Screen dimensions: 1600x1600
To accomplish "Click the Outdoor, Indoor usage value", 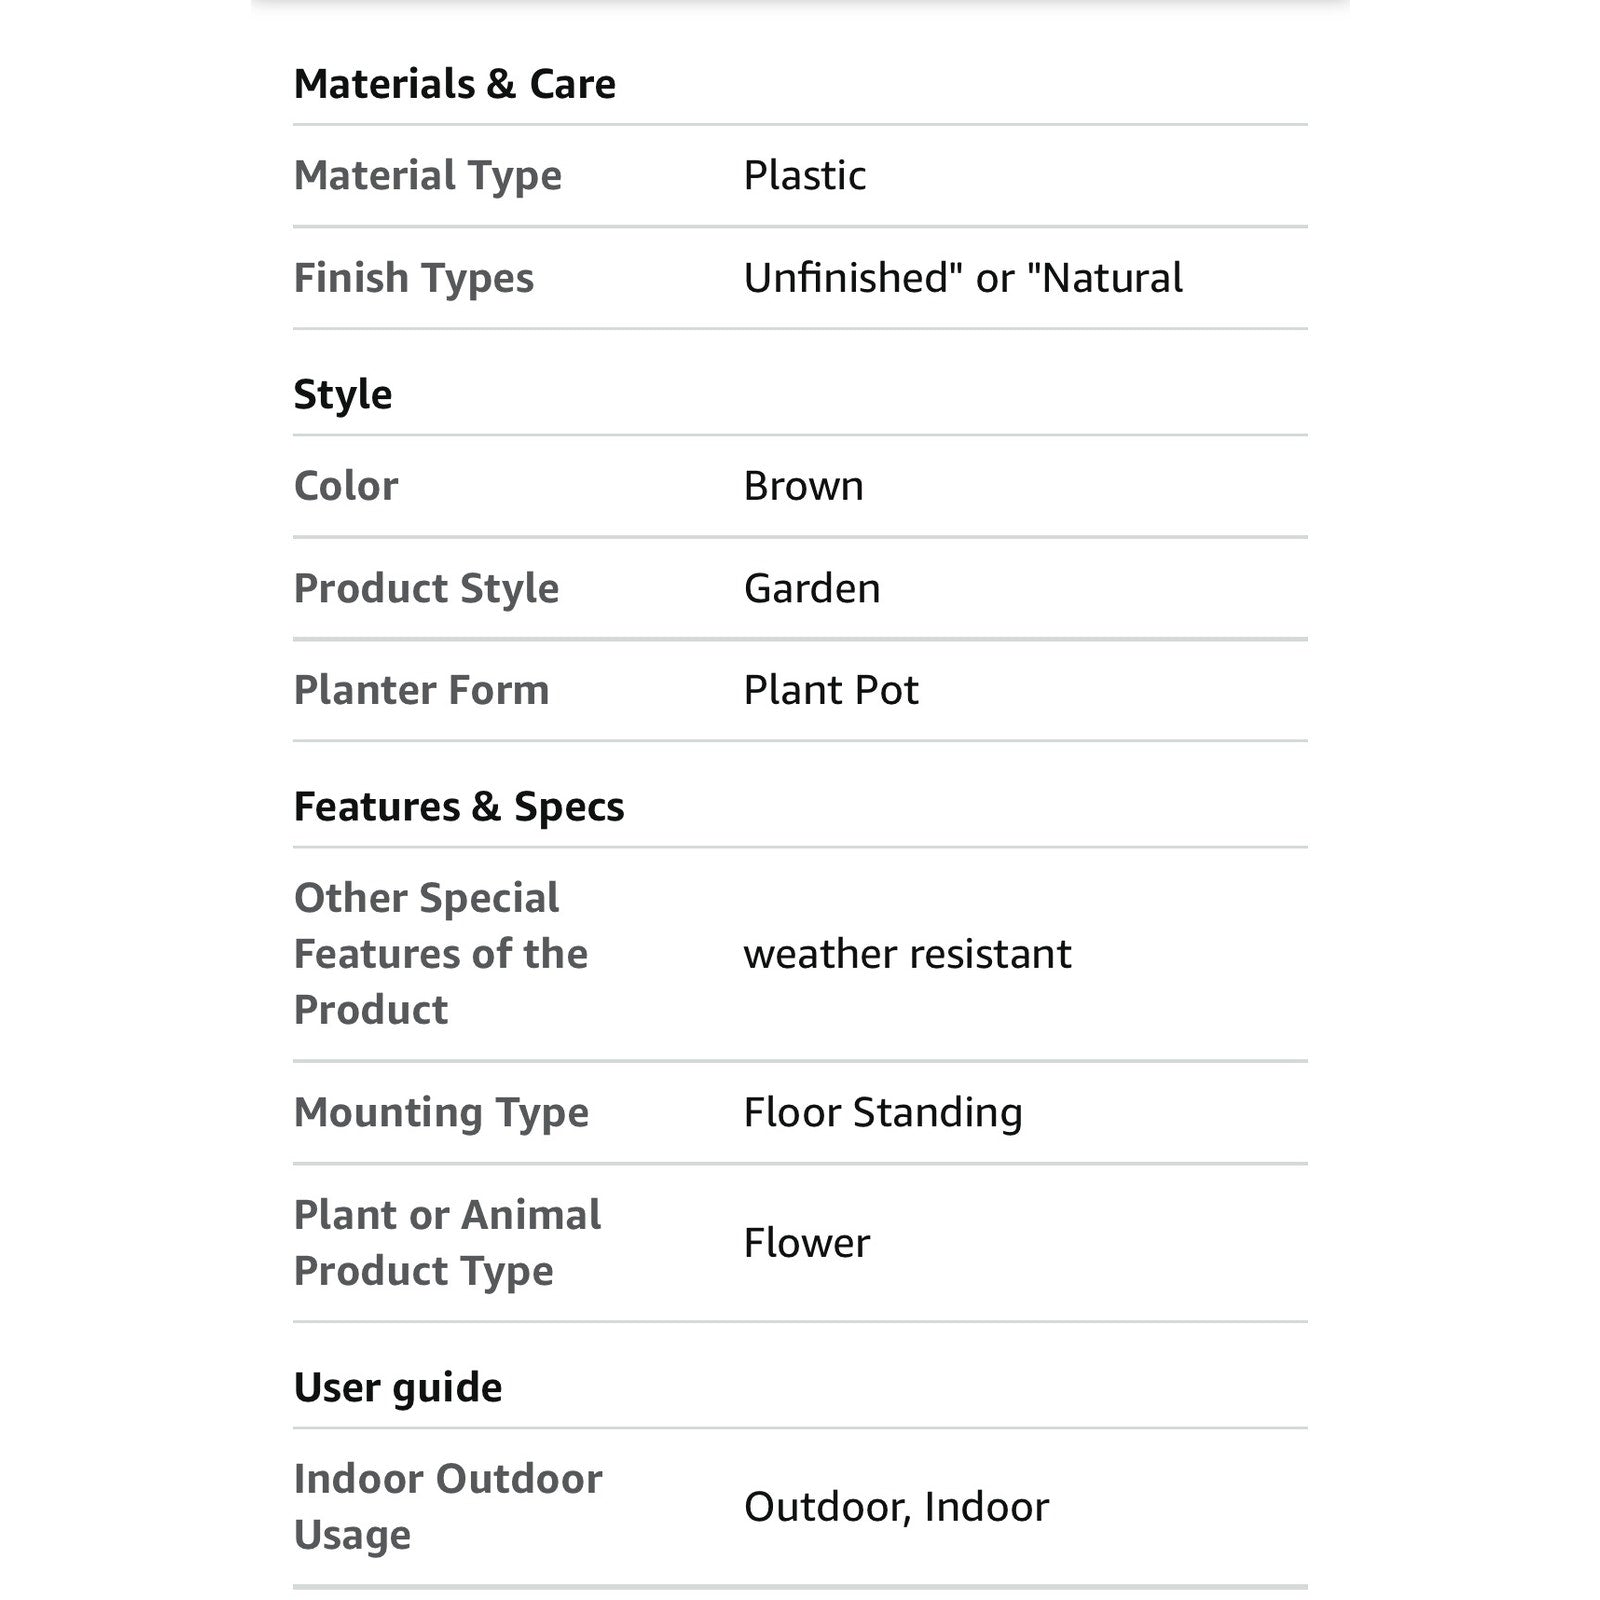I will [896, 1507].
